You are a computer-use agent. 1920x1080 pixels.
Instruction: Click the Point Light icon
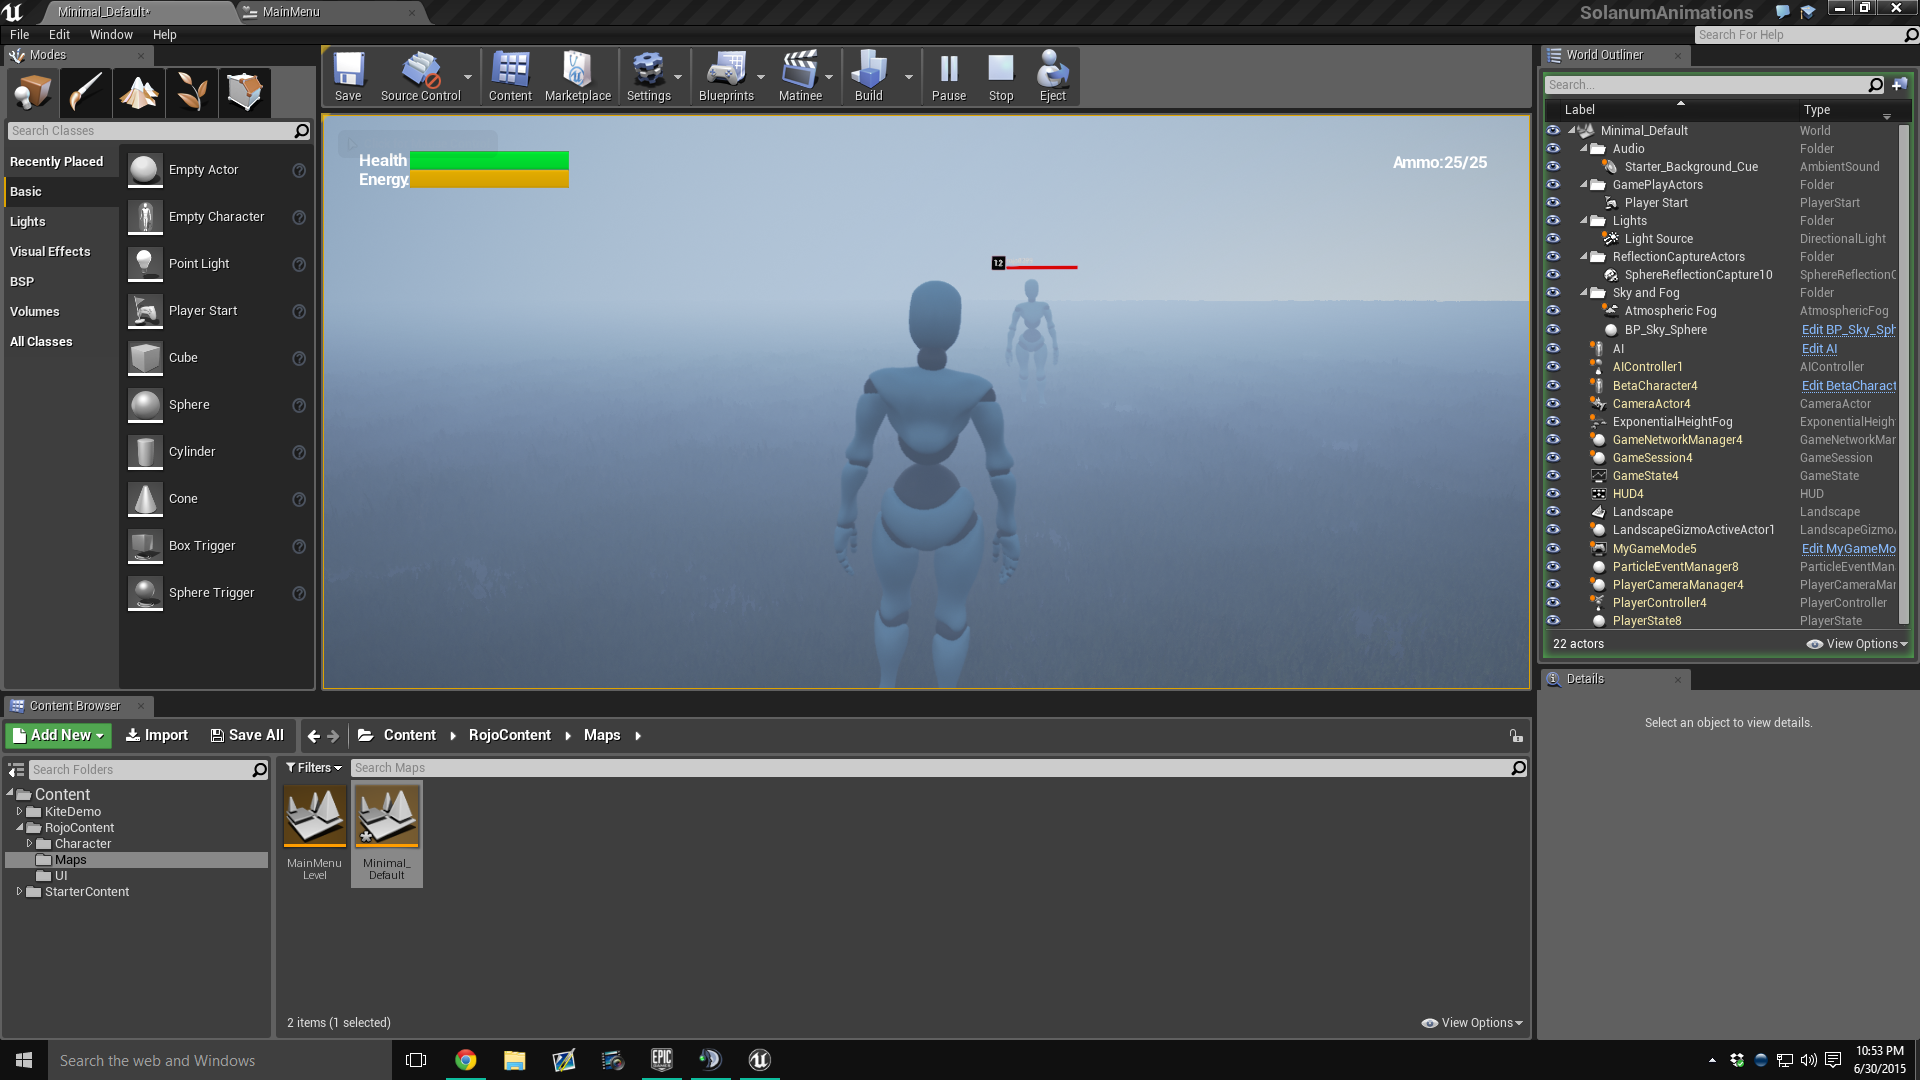pyautogui.click(x=145, y=264)
